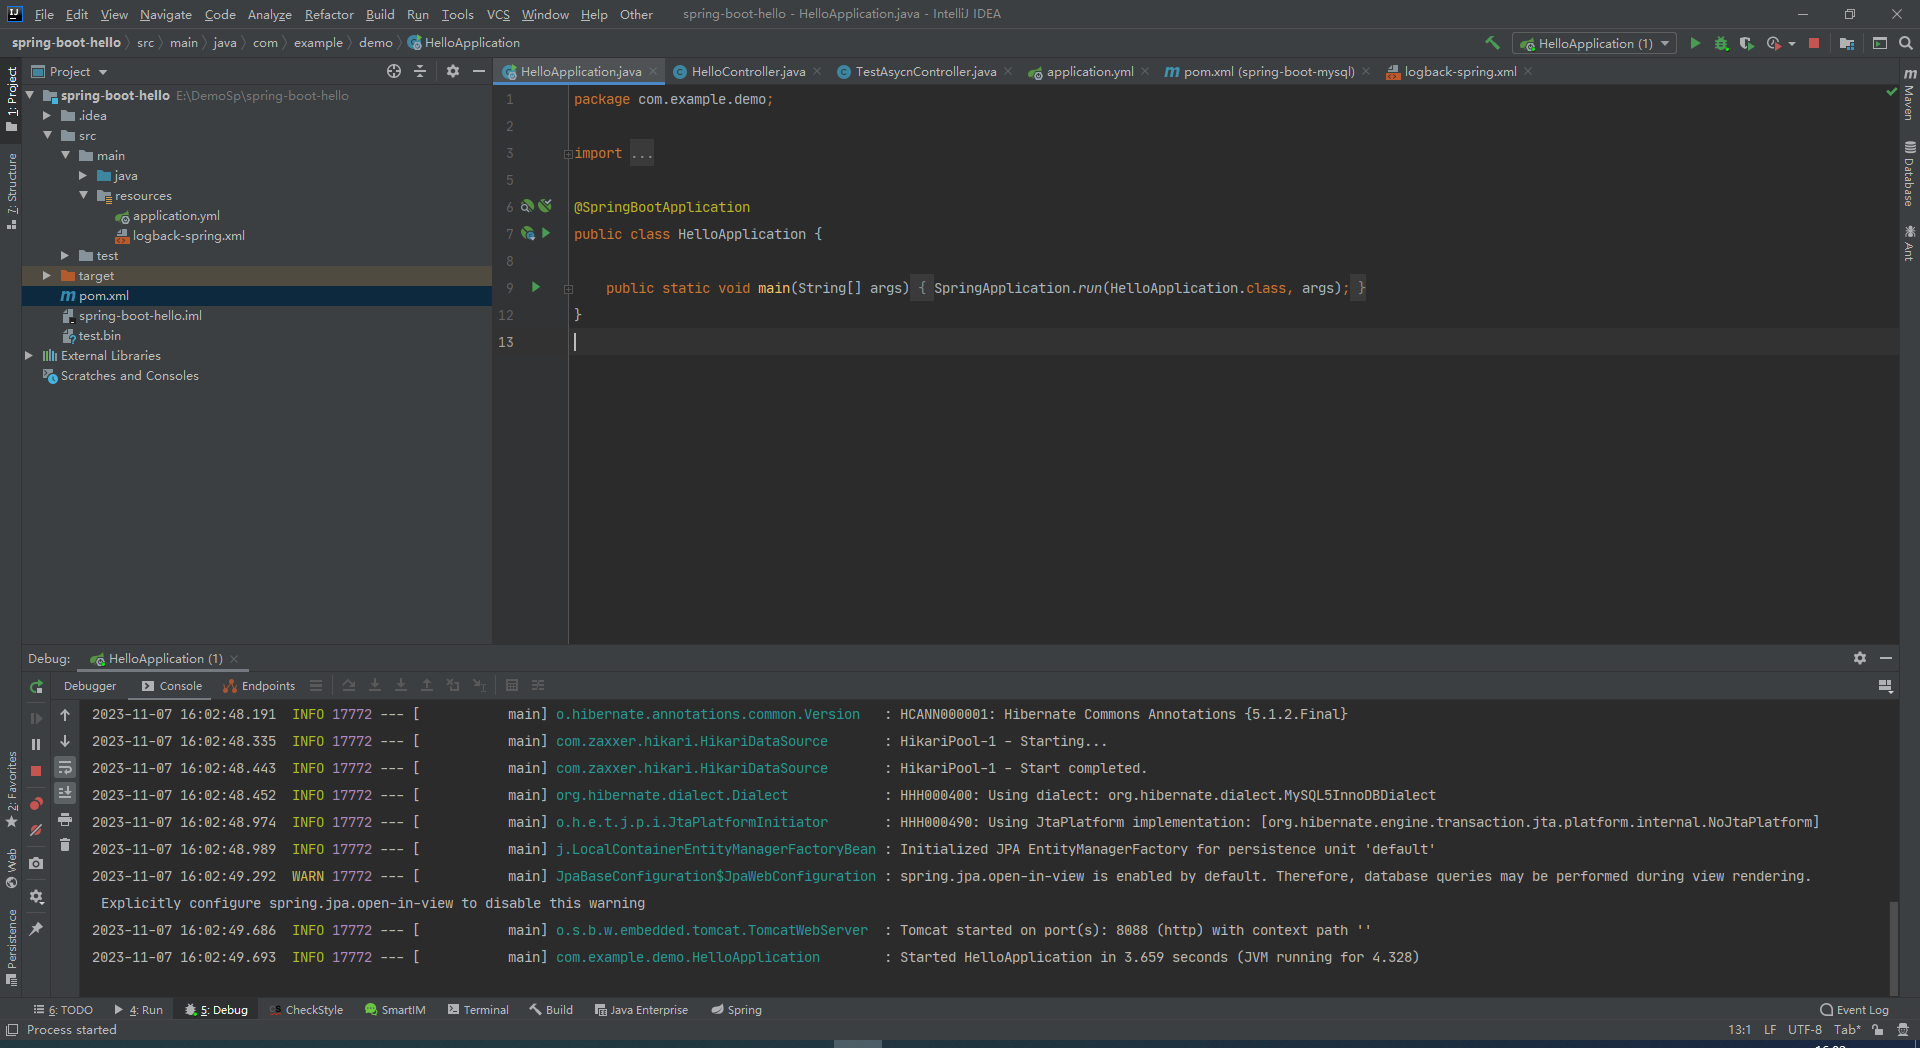Toggle Soft-Wrap in console
Viewport: 1920px width, 1048px height.
(x=65, y=767)
